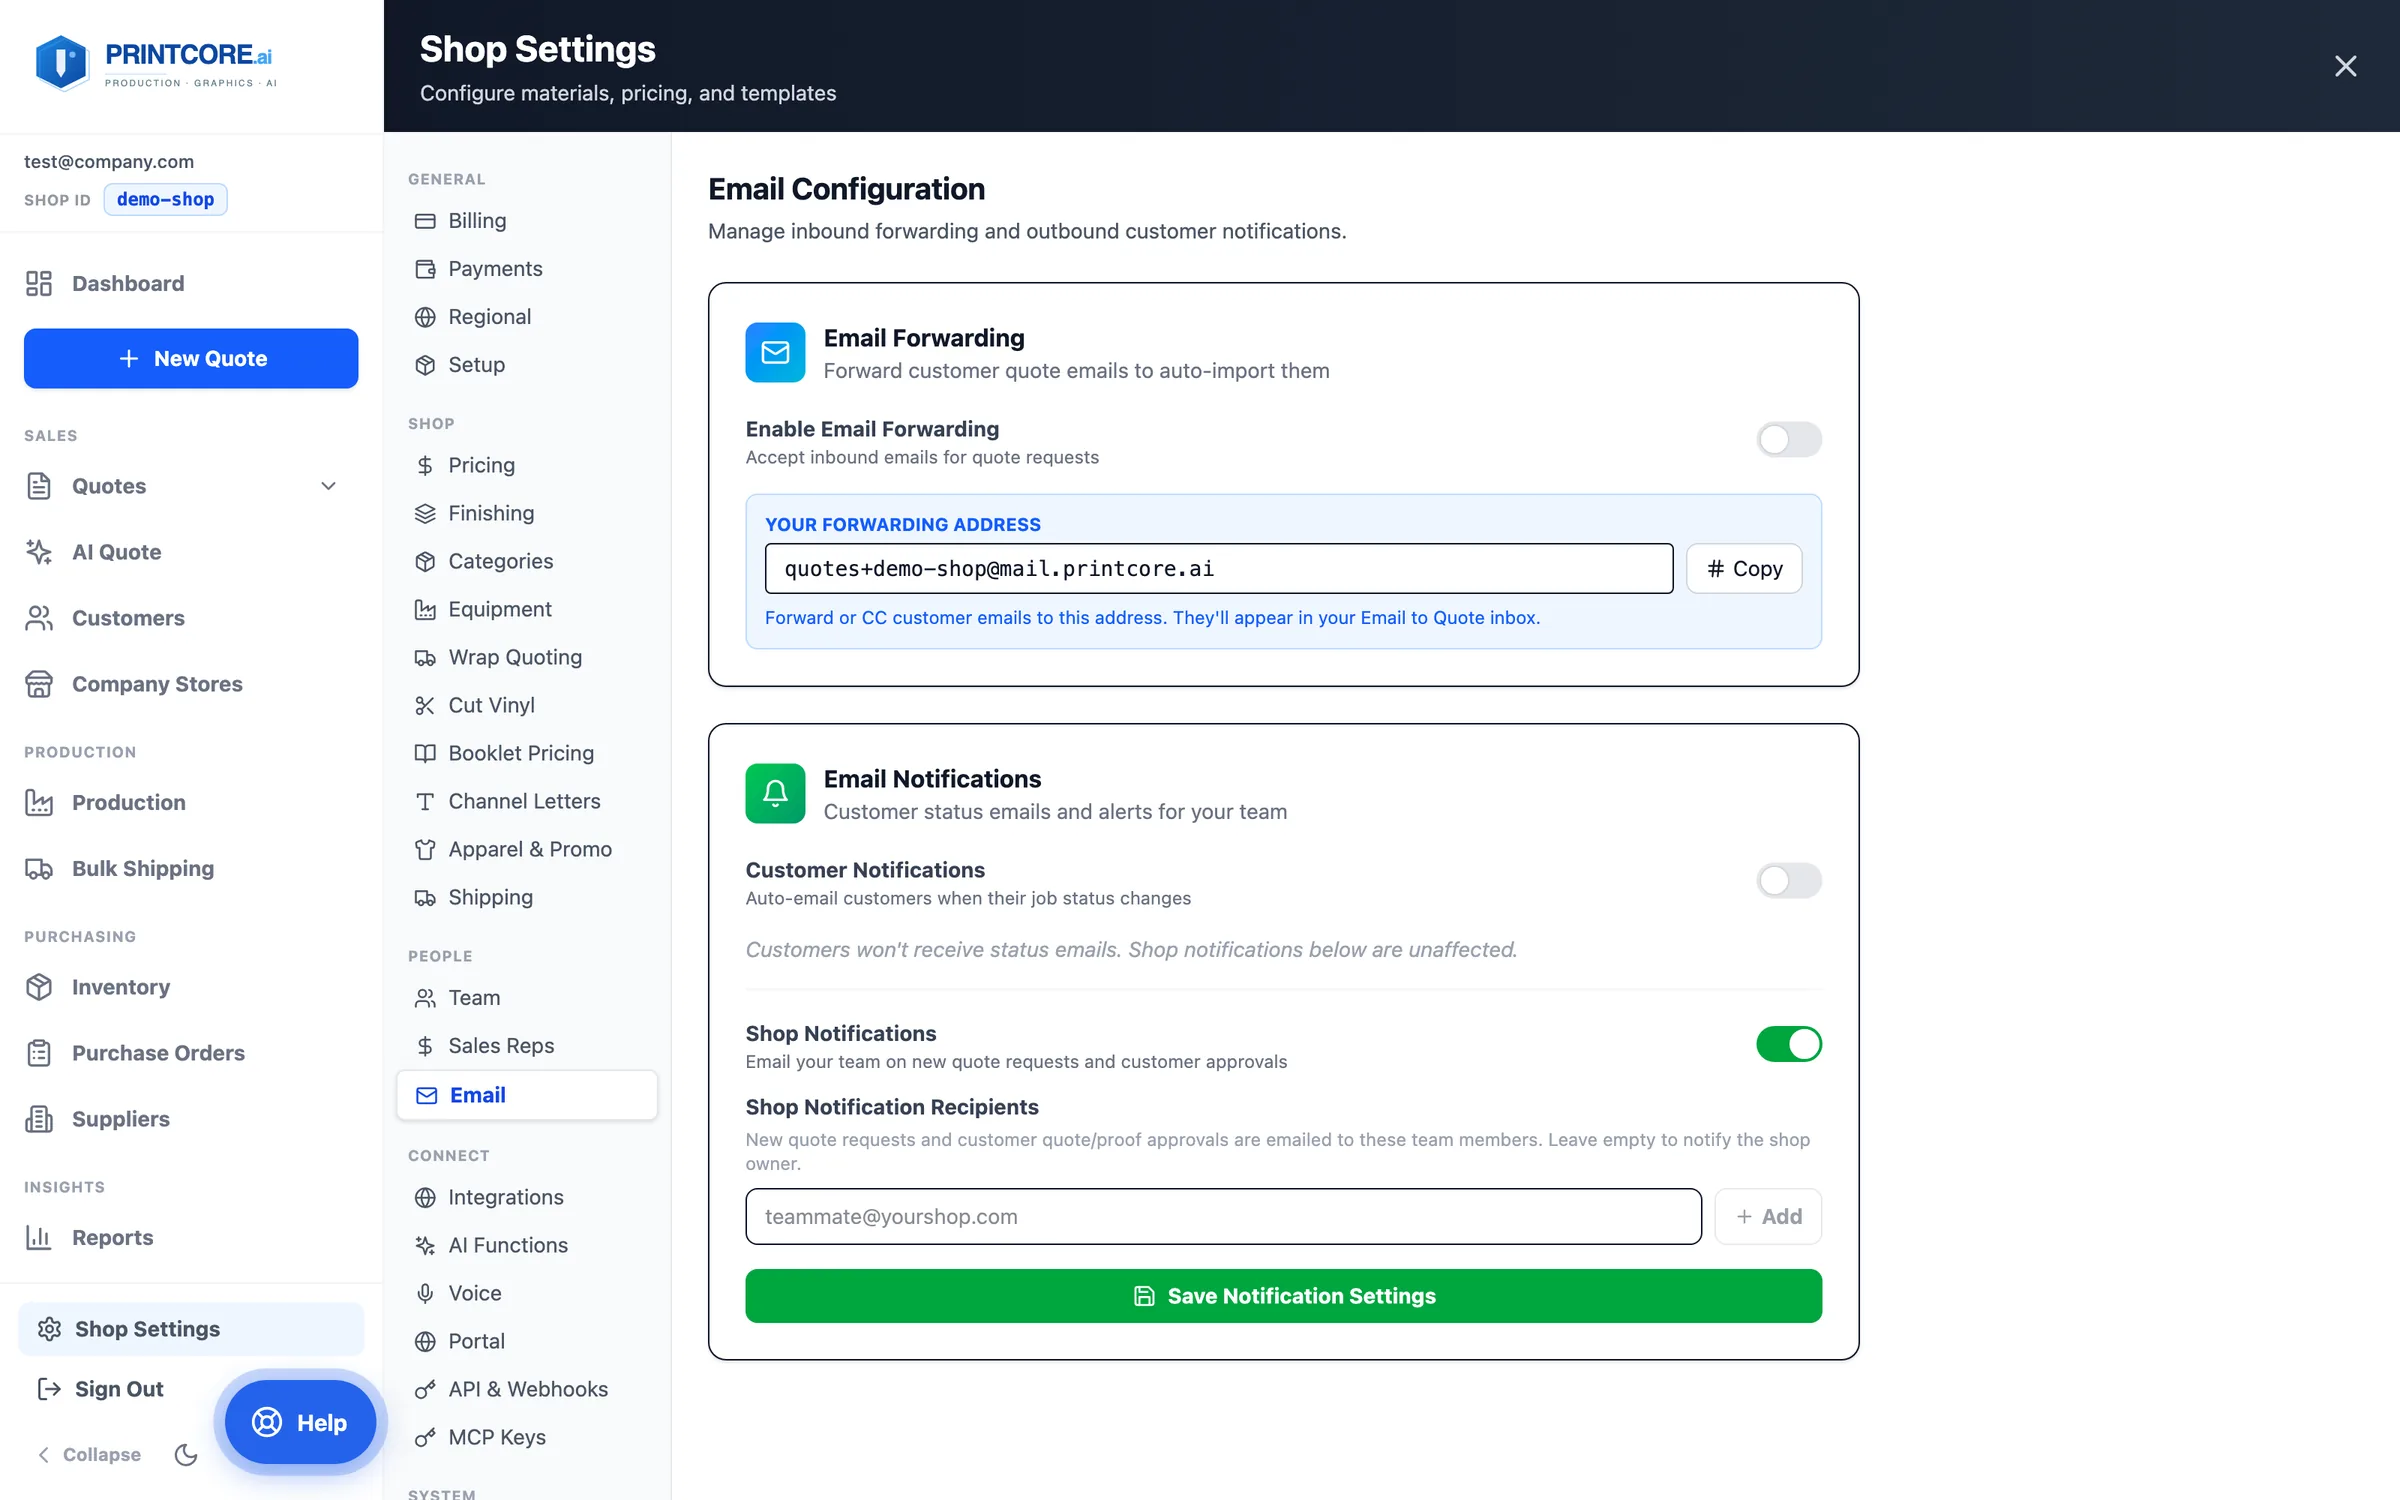The height and width of the screenshot is (1500, 2400).
Task: Close the Shop Settings panel
Action: click(x=2345, y=66)
